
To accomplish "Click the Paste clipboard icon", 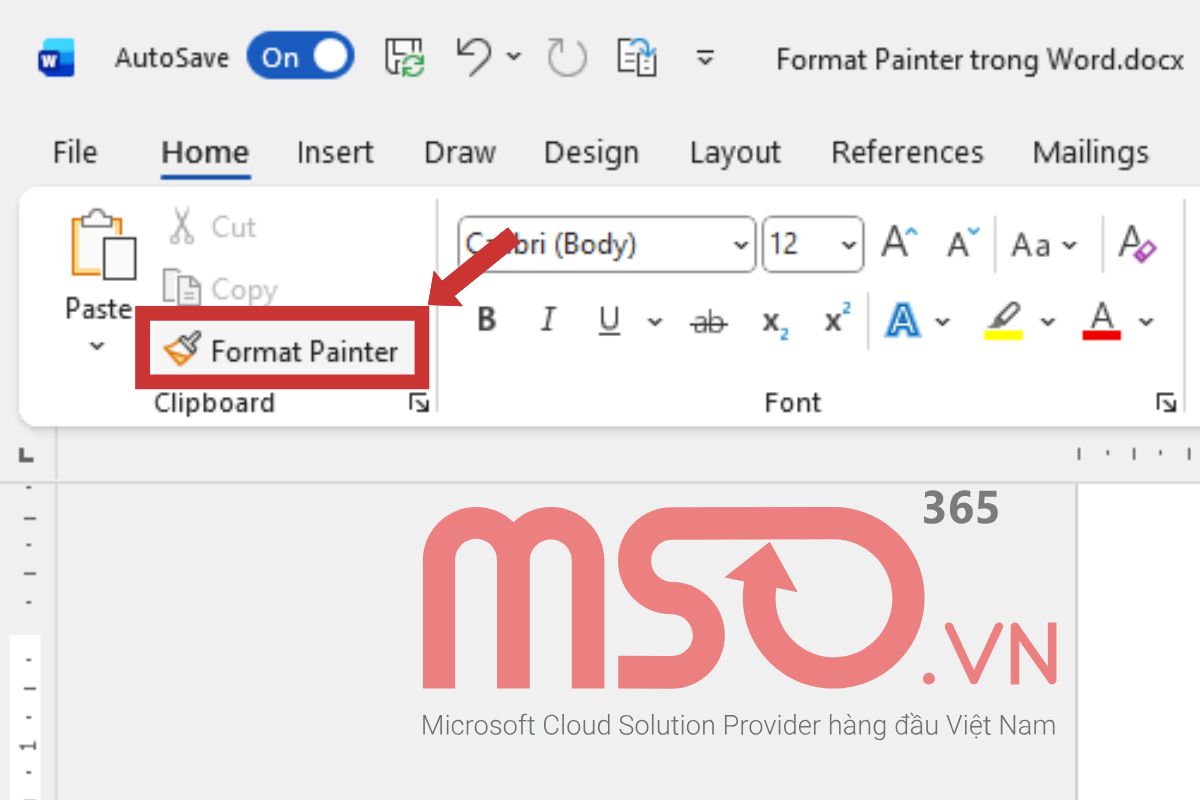I will (102, 245).
